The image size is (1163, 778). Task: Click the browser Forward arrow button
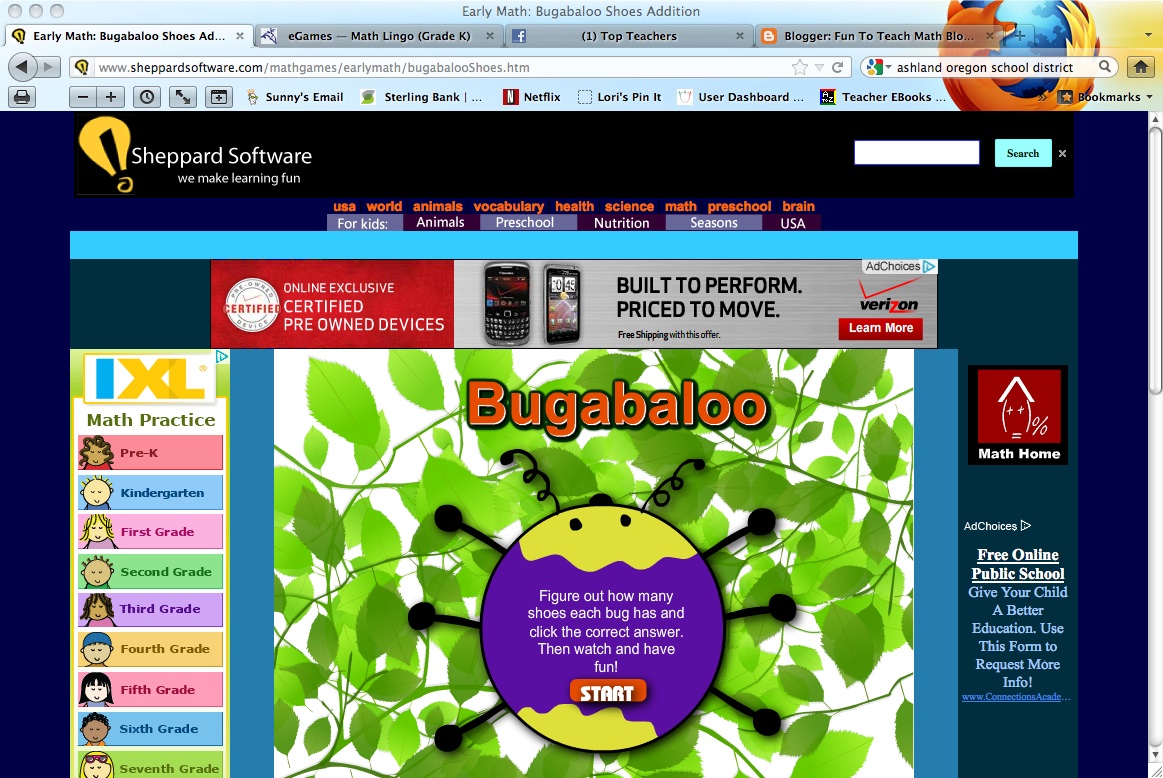tap(48, 67)
